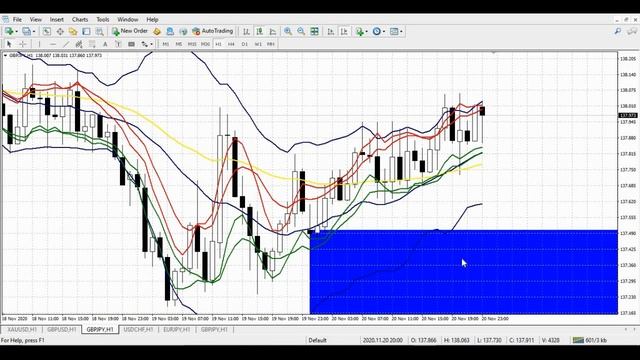Image resolution: width=640 pixels, height=360 pixels.
Task: Toggle AutoTrading on or off
Action: (x=212, y=31)
